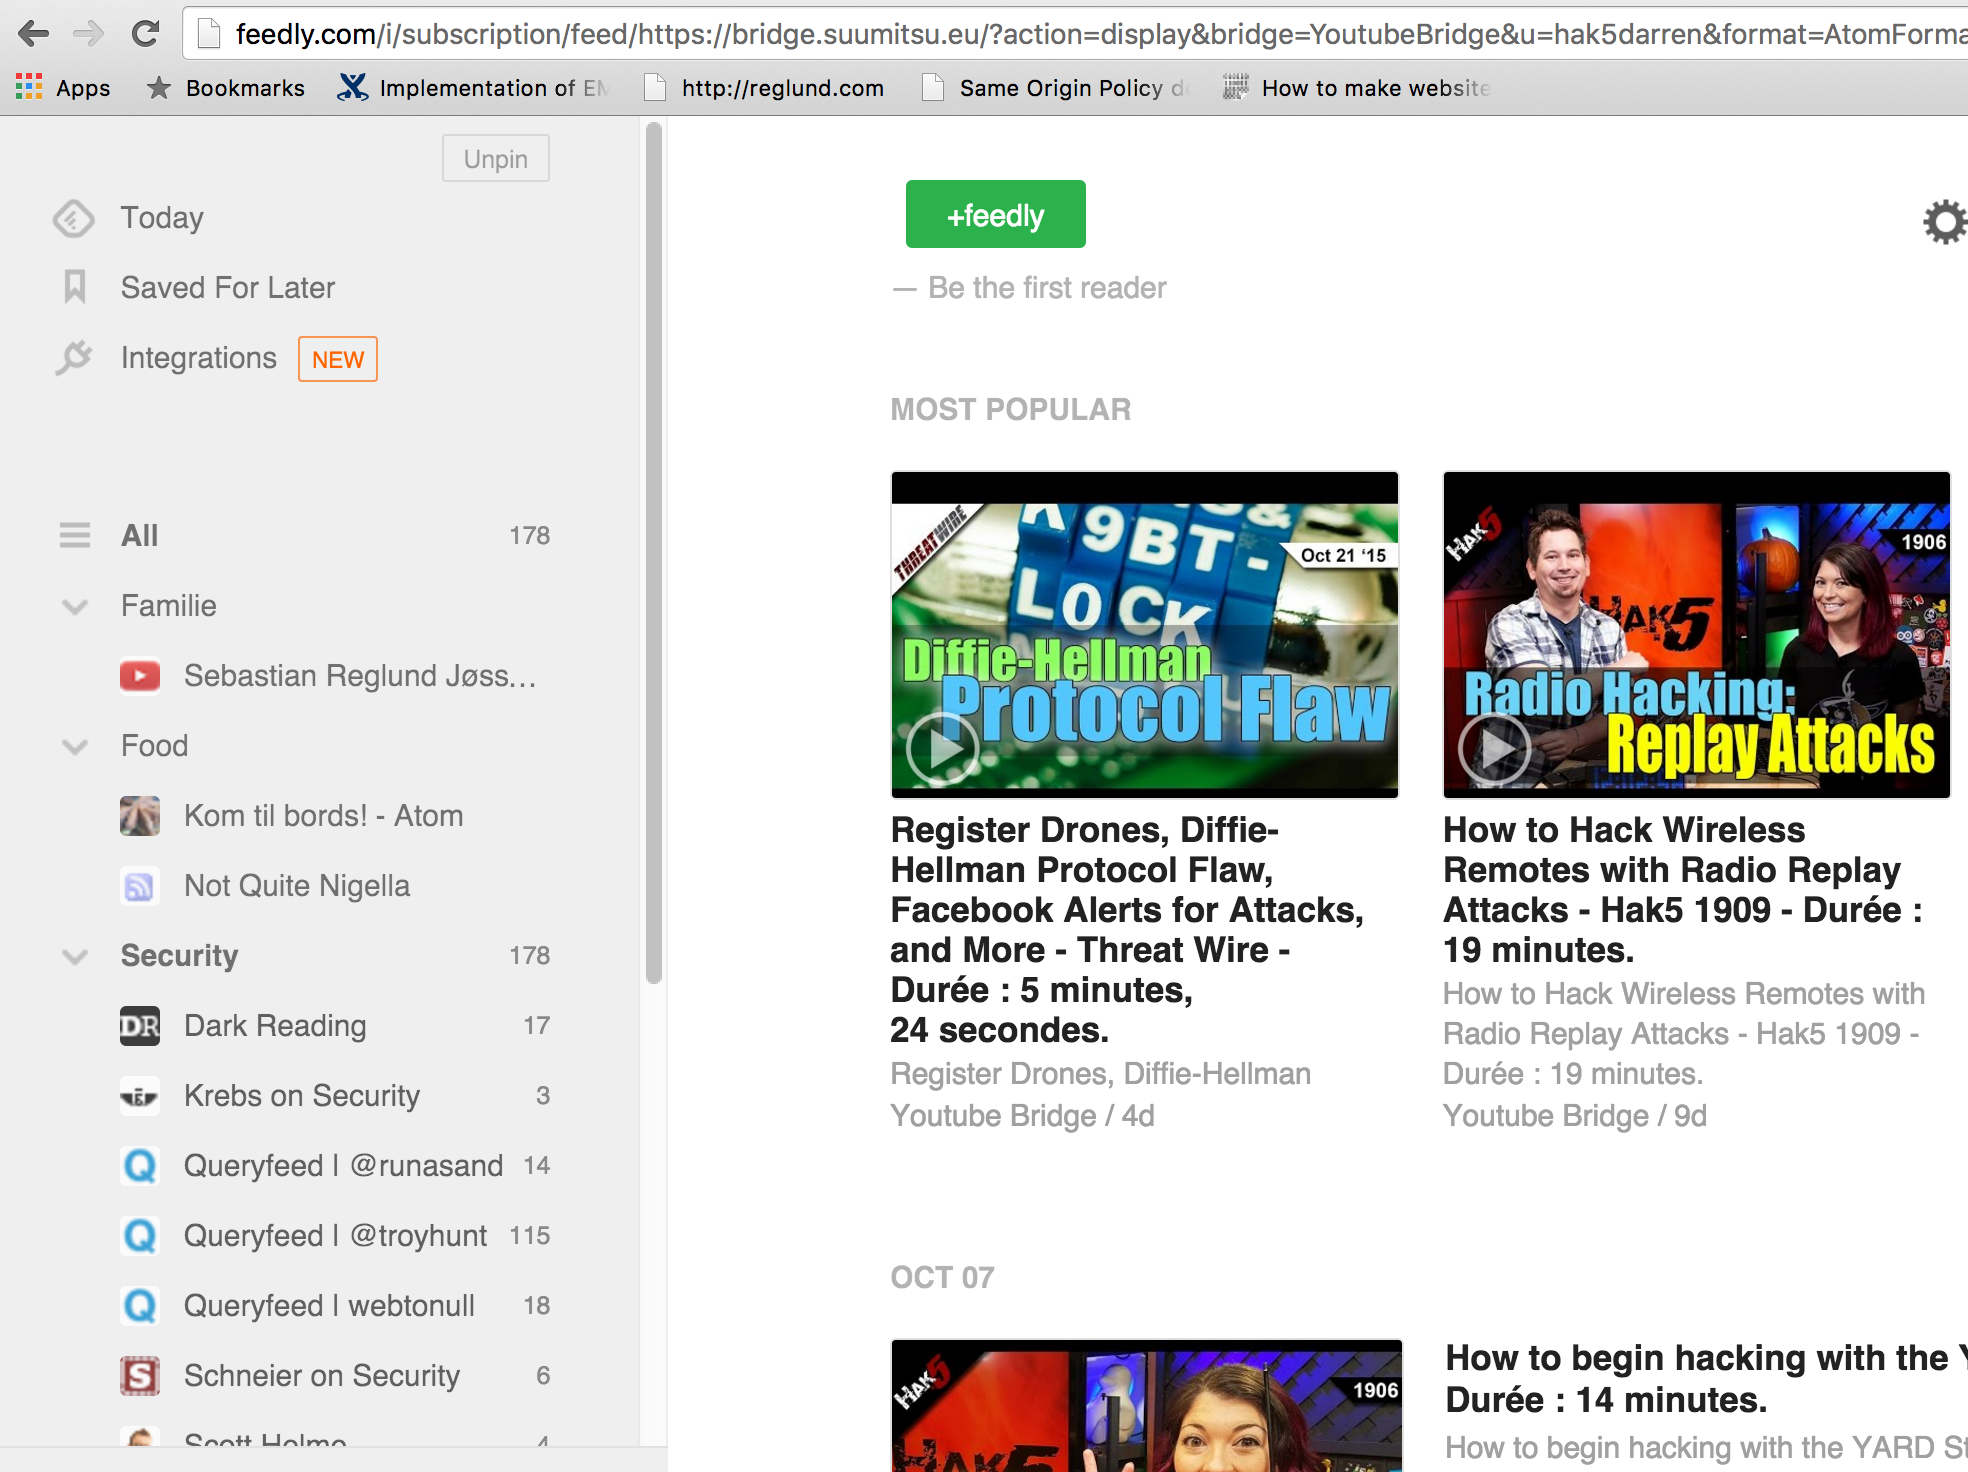This screenshot has width=1968, height=1472.
Task: Click the green +feedly button
Action: coord(996,214)
